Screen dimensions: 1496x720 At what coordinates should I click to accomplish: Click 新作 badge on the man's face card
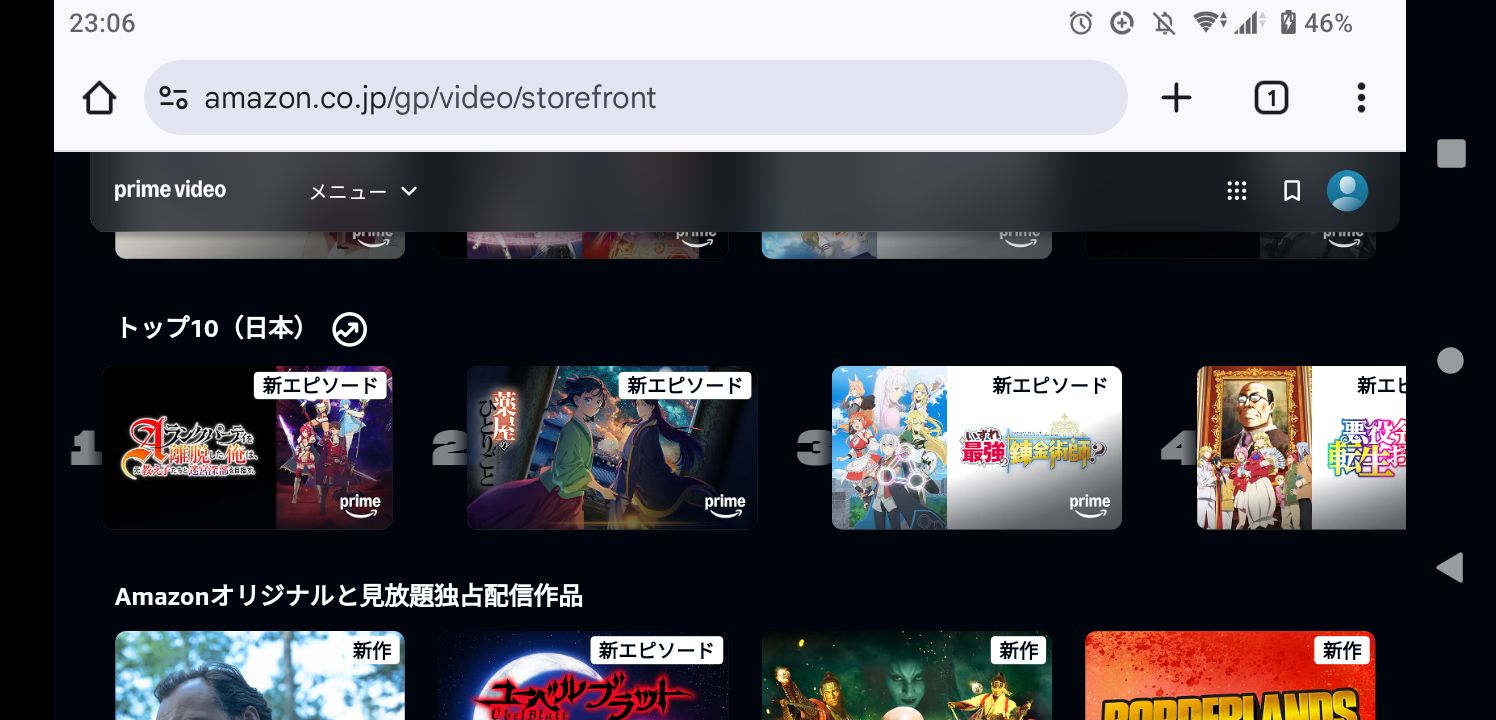[372, 650]
